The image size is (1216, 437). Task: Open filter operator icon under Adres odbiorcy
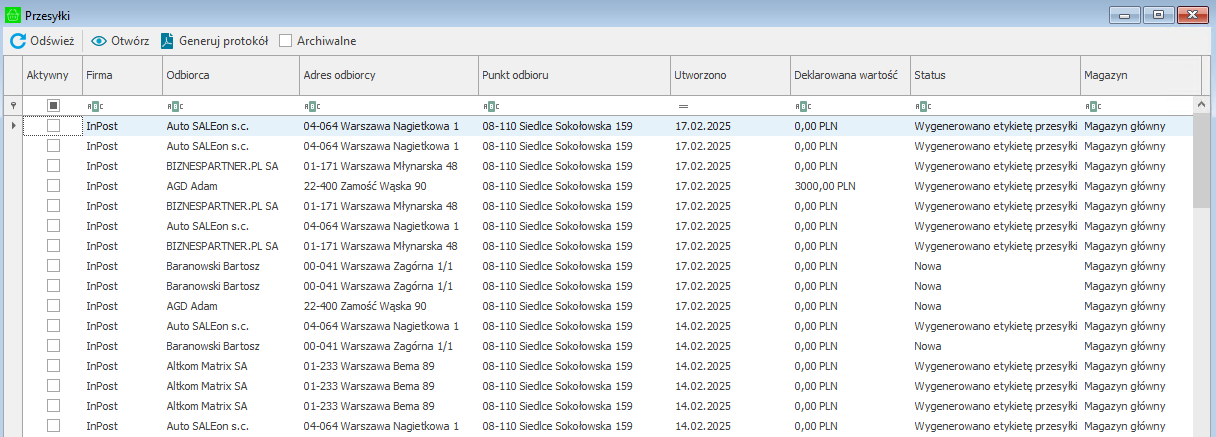pos(312,106)
